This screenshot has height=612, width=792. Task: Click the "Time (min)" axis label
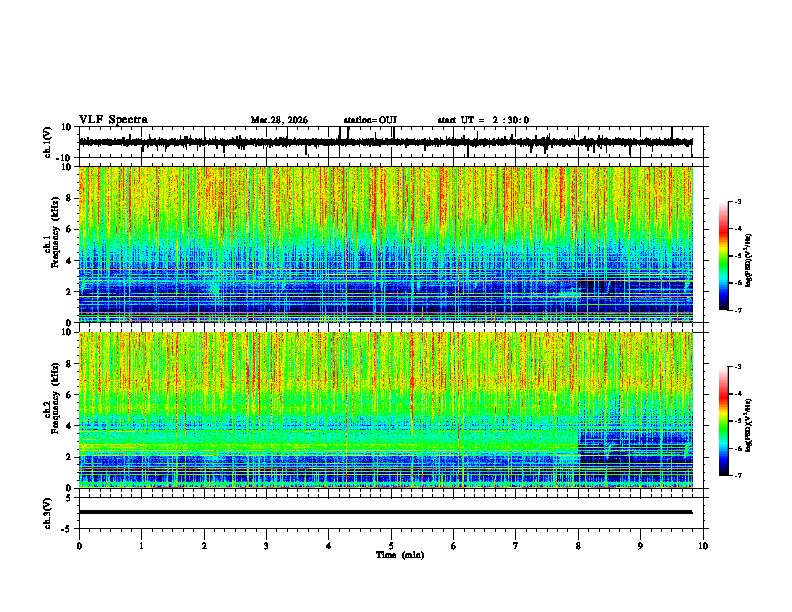pos(400,555)
